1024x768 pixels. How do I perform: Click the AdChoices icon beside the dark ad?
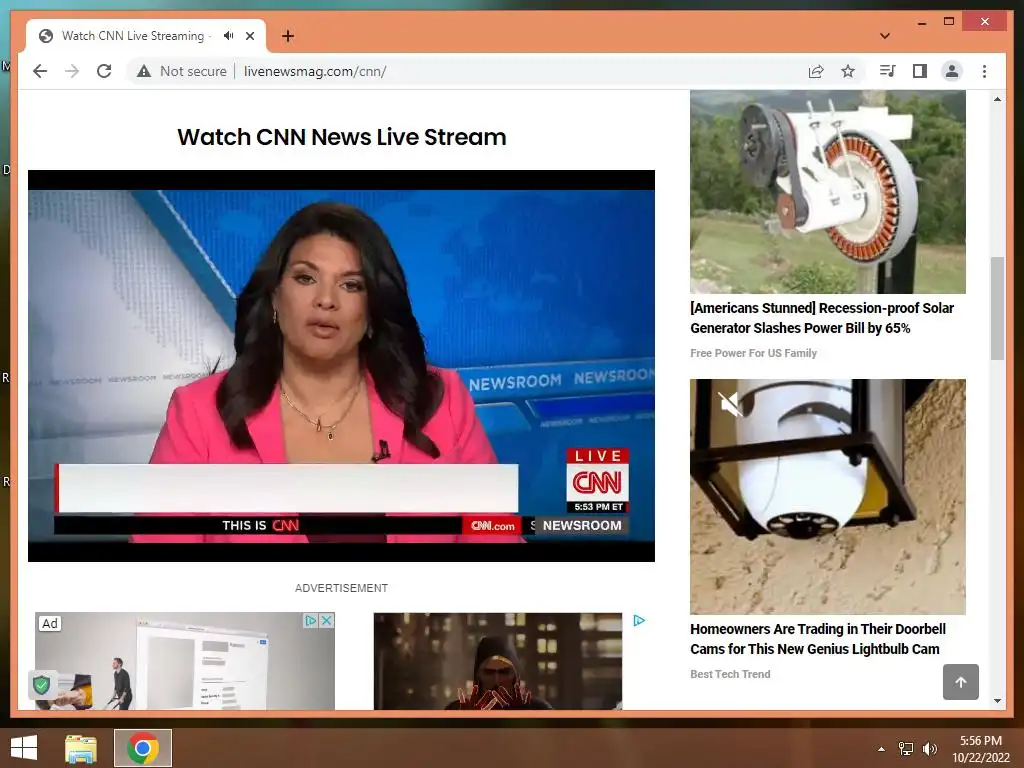click(x=639, y=620)
